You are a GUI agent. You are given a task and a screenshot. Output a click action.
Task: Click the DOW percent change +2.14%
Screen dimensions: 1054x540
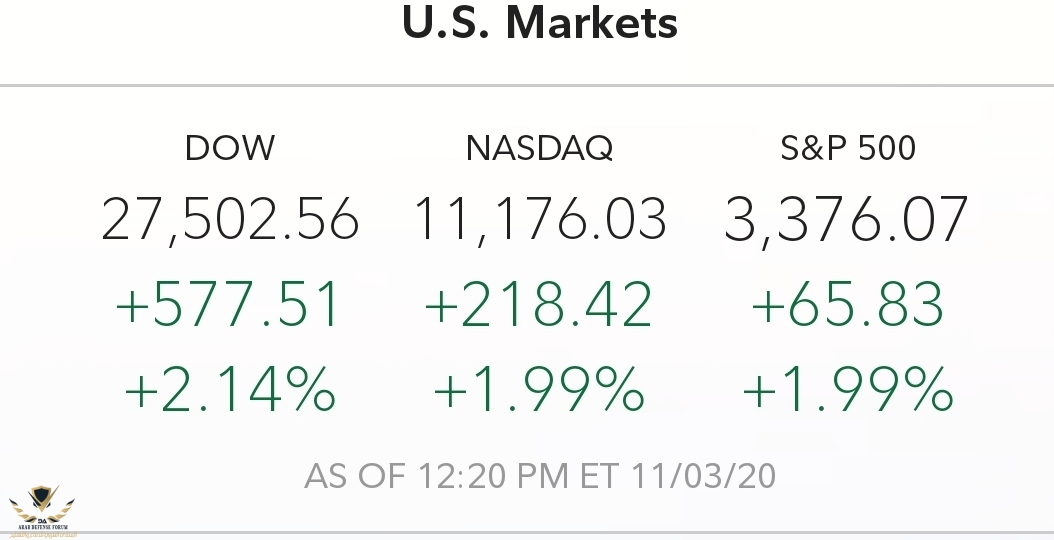click(x=229, y=390)
